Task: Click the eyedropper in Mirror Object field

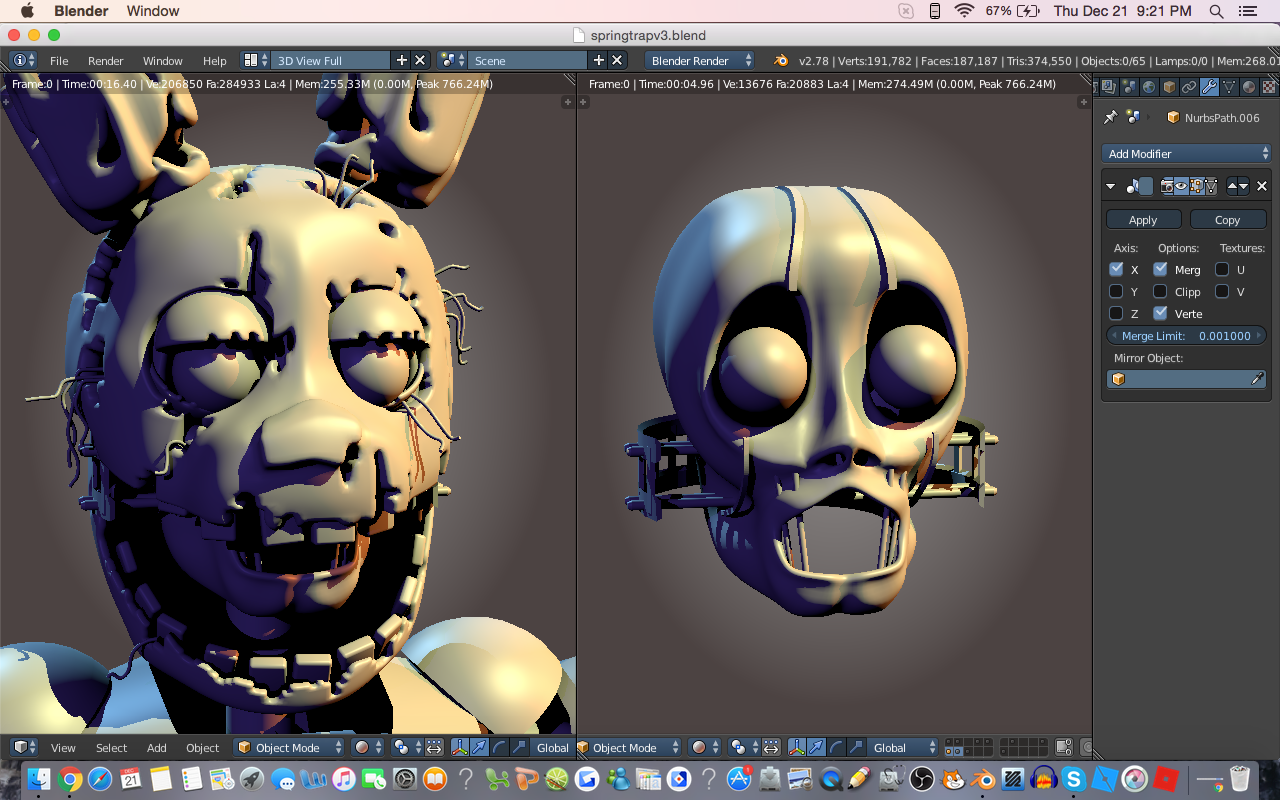Action: click(1257, 379)
